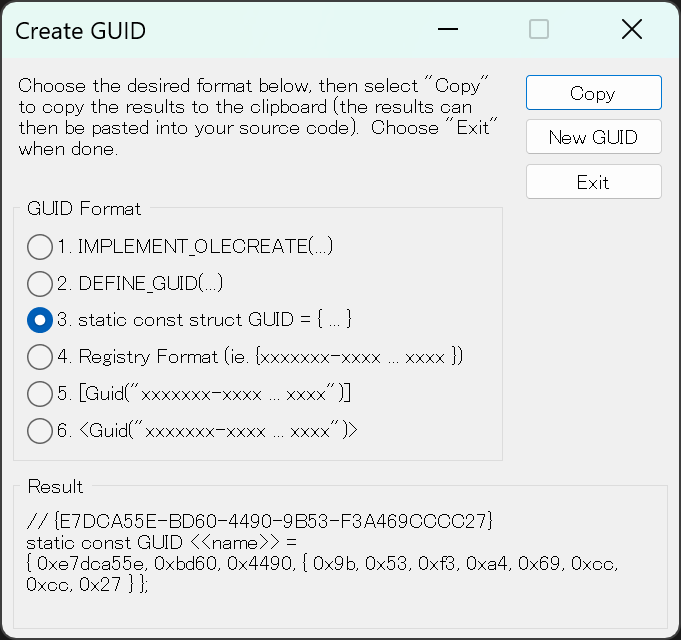Pick the Registry Format radio option
The image size is (681, 640).
40,356
